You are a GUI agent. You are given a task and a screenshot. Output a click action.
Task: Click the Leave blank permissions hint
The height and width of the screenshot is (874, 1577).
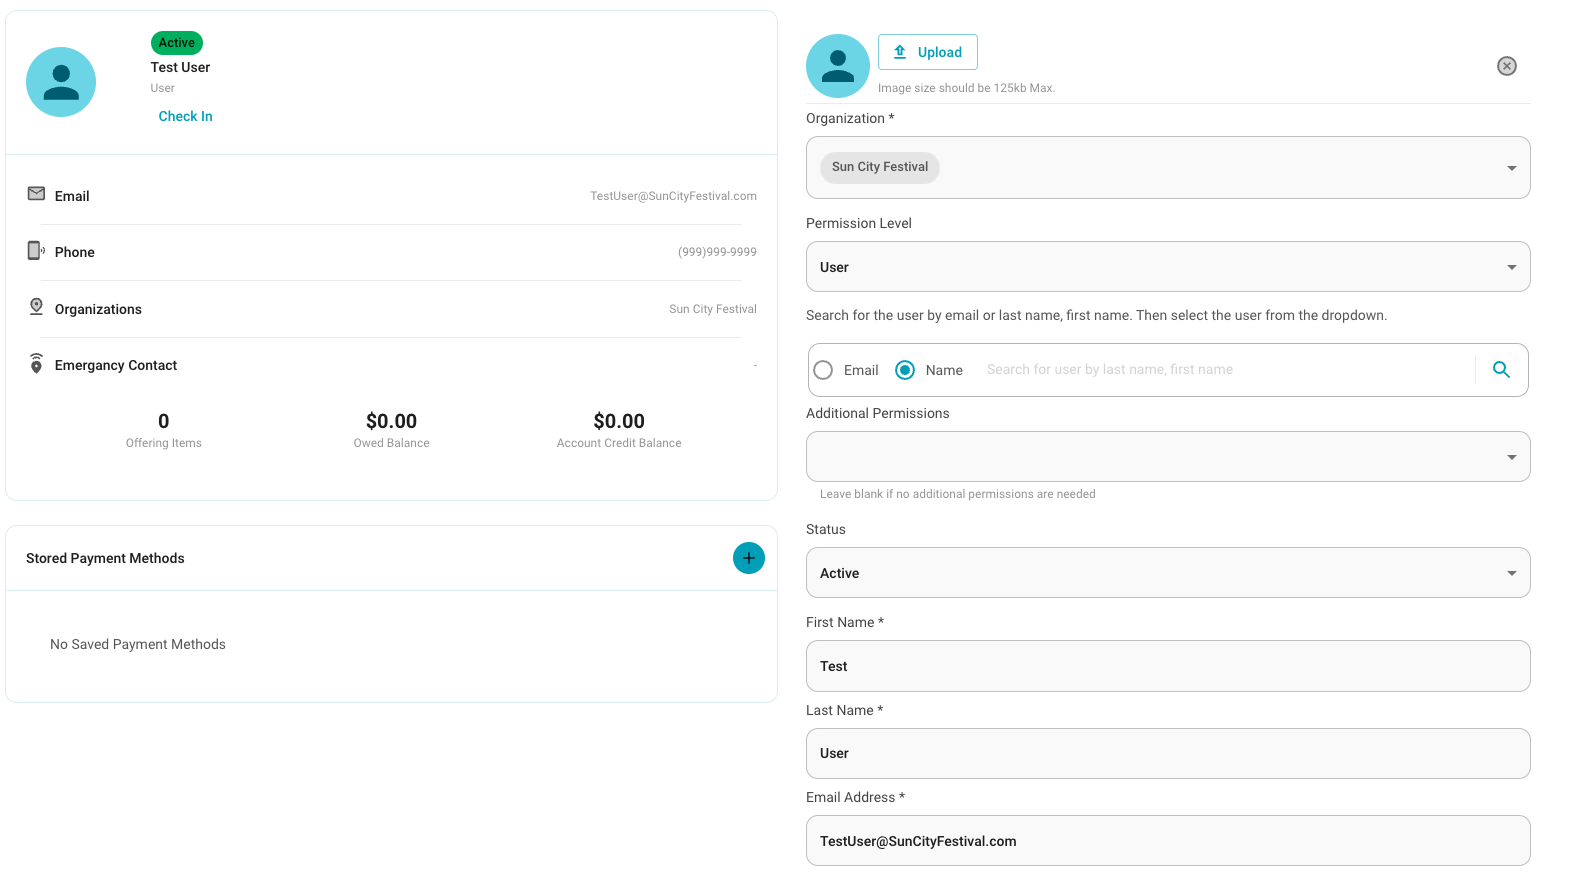tap(958, 494)
